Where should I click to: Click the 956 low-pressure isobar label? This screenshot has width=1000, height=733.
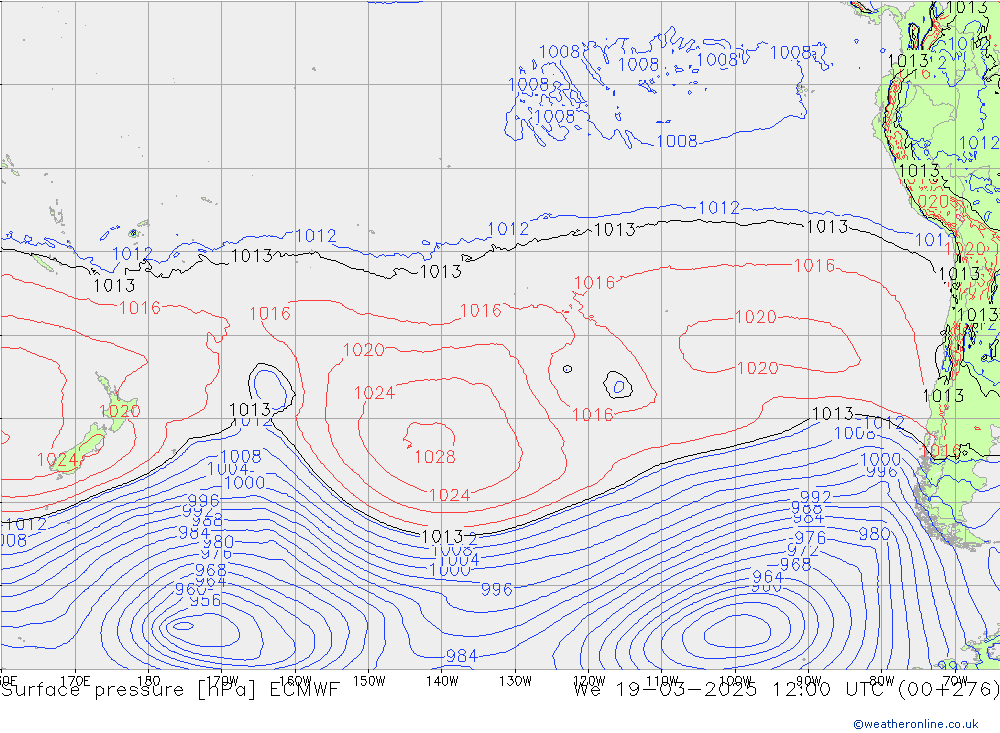point(205,600)
